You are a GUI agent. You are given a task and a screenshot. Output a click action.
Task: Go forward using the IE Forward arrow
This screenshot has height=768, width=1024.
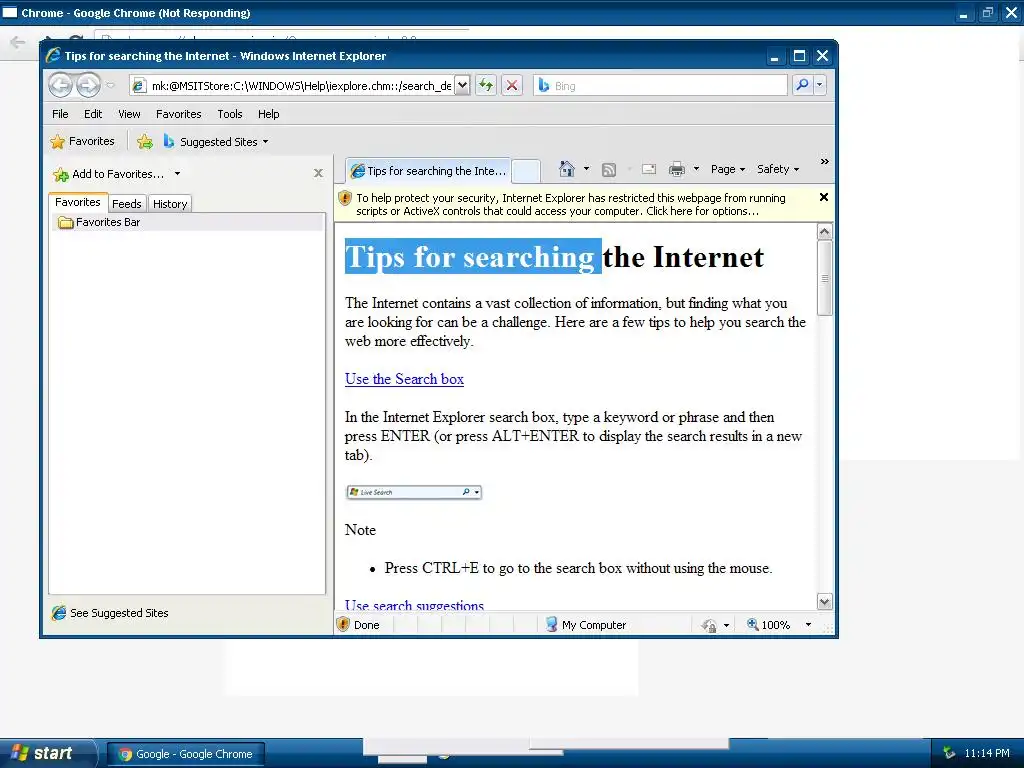point(88,85)
